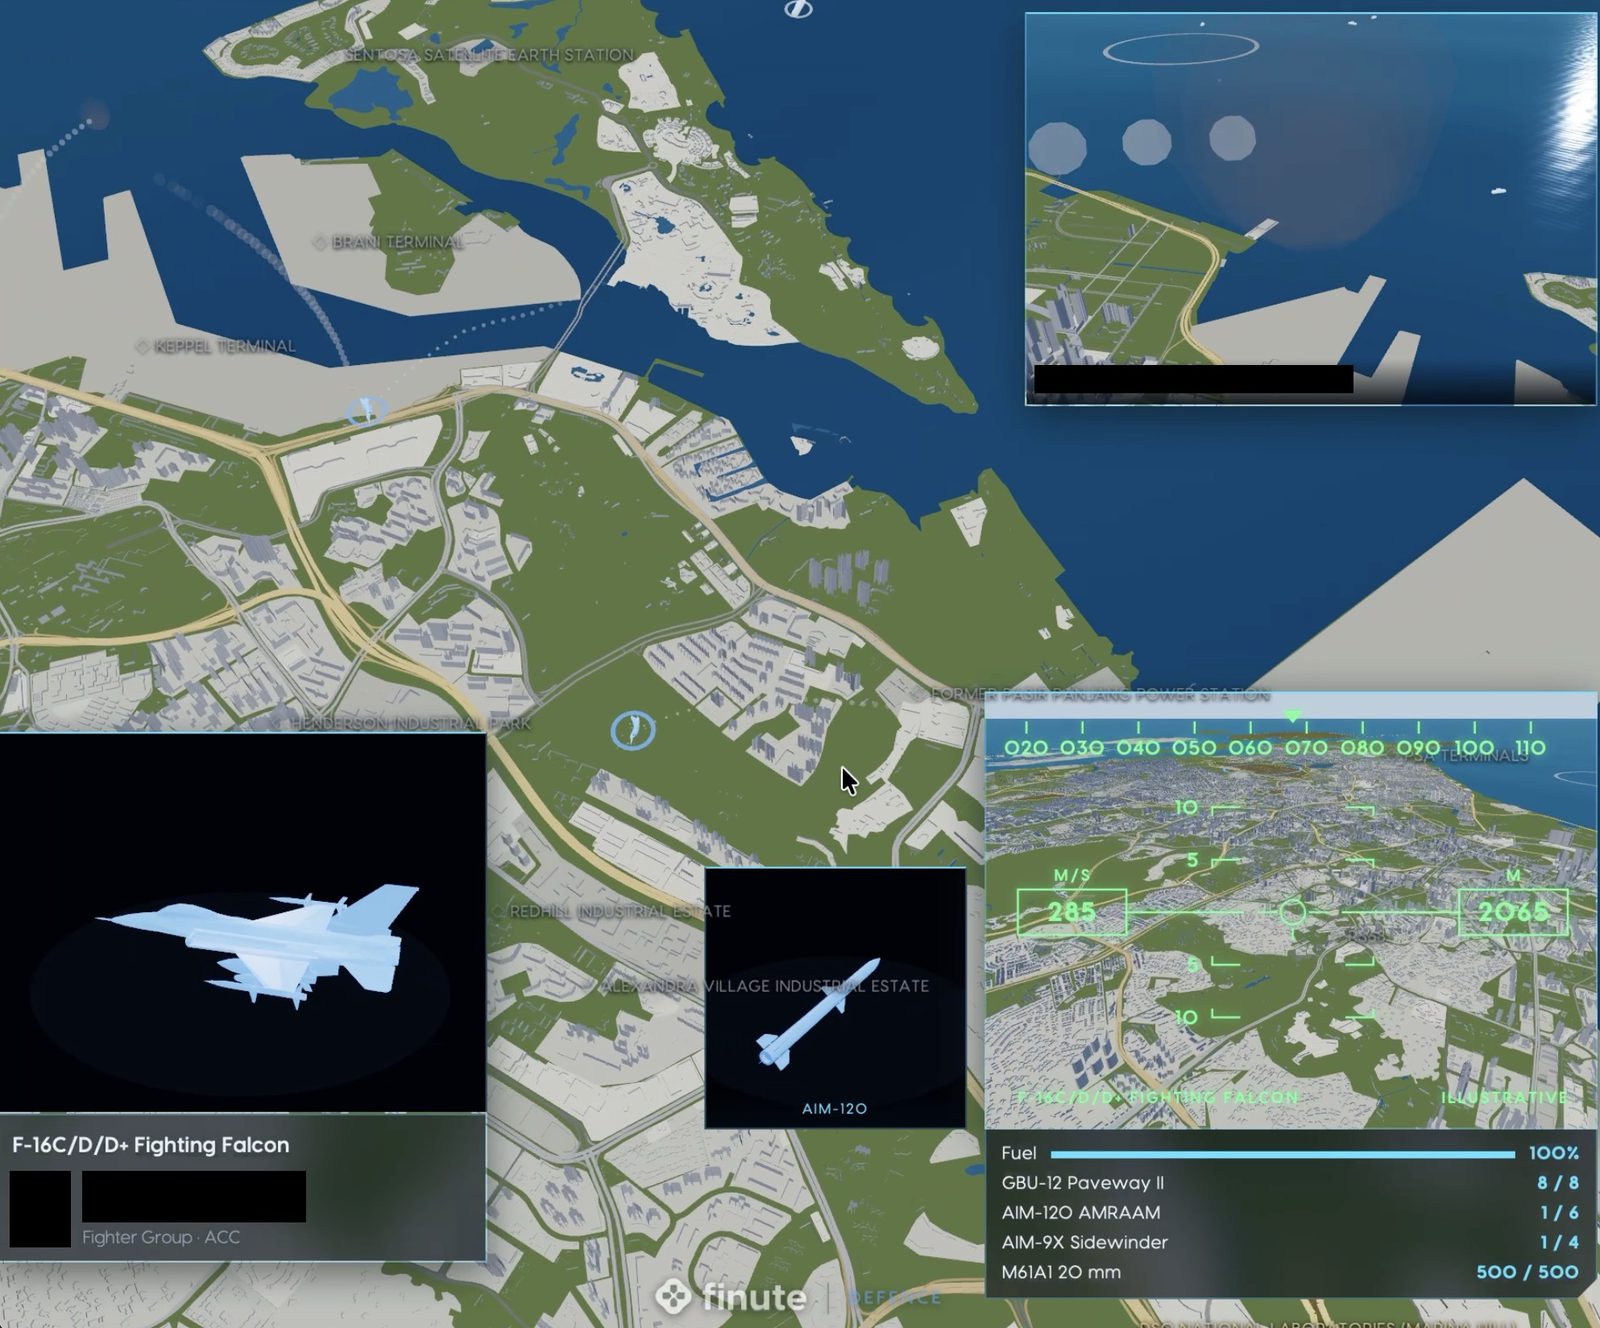
Task: Click the SENTOSA SATELLITE EARTH STATION label
Action: click(x=489, y=55)
